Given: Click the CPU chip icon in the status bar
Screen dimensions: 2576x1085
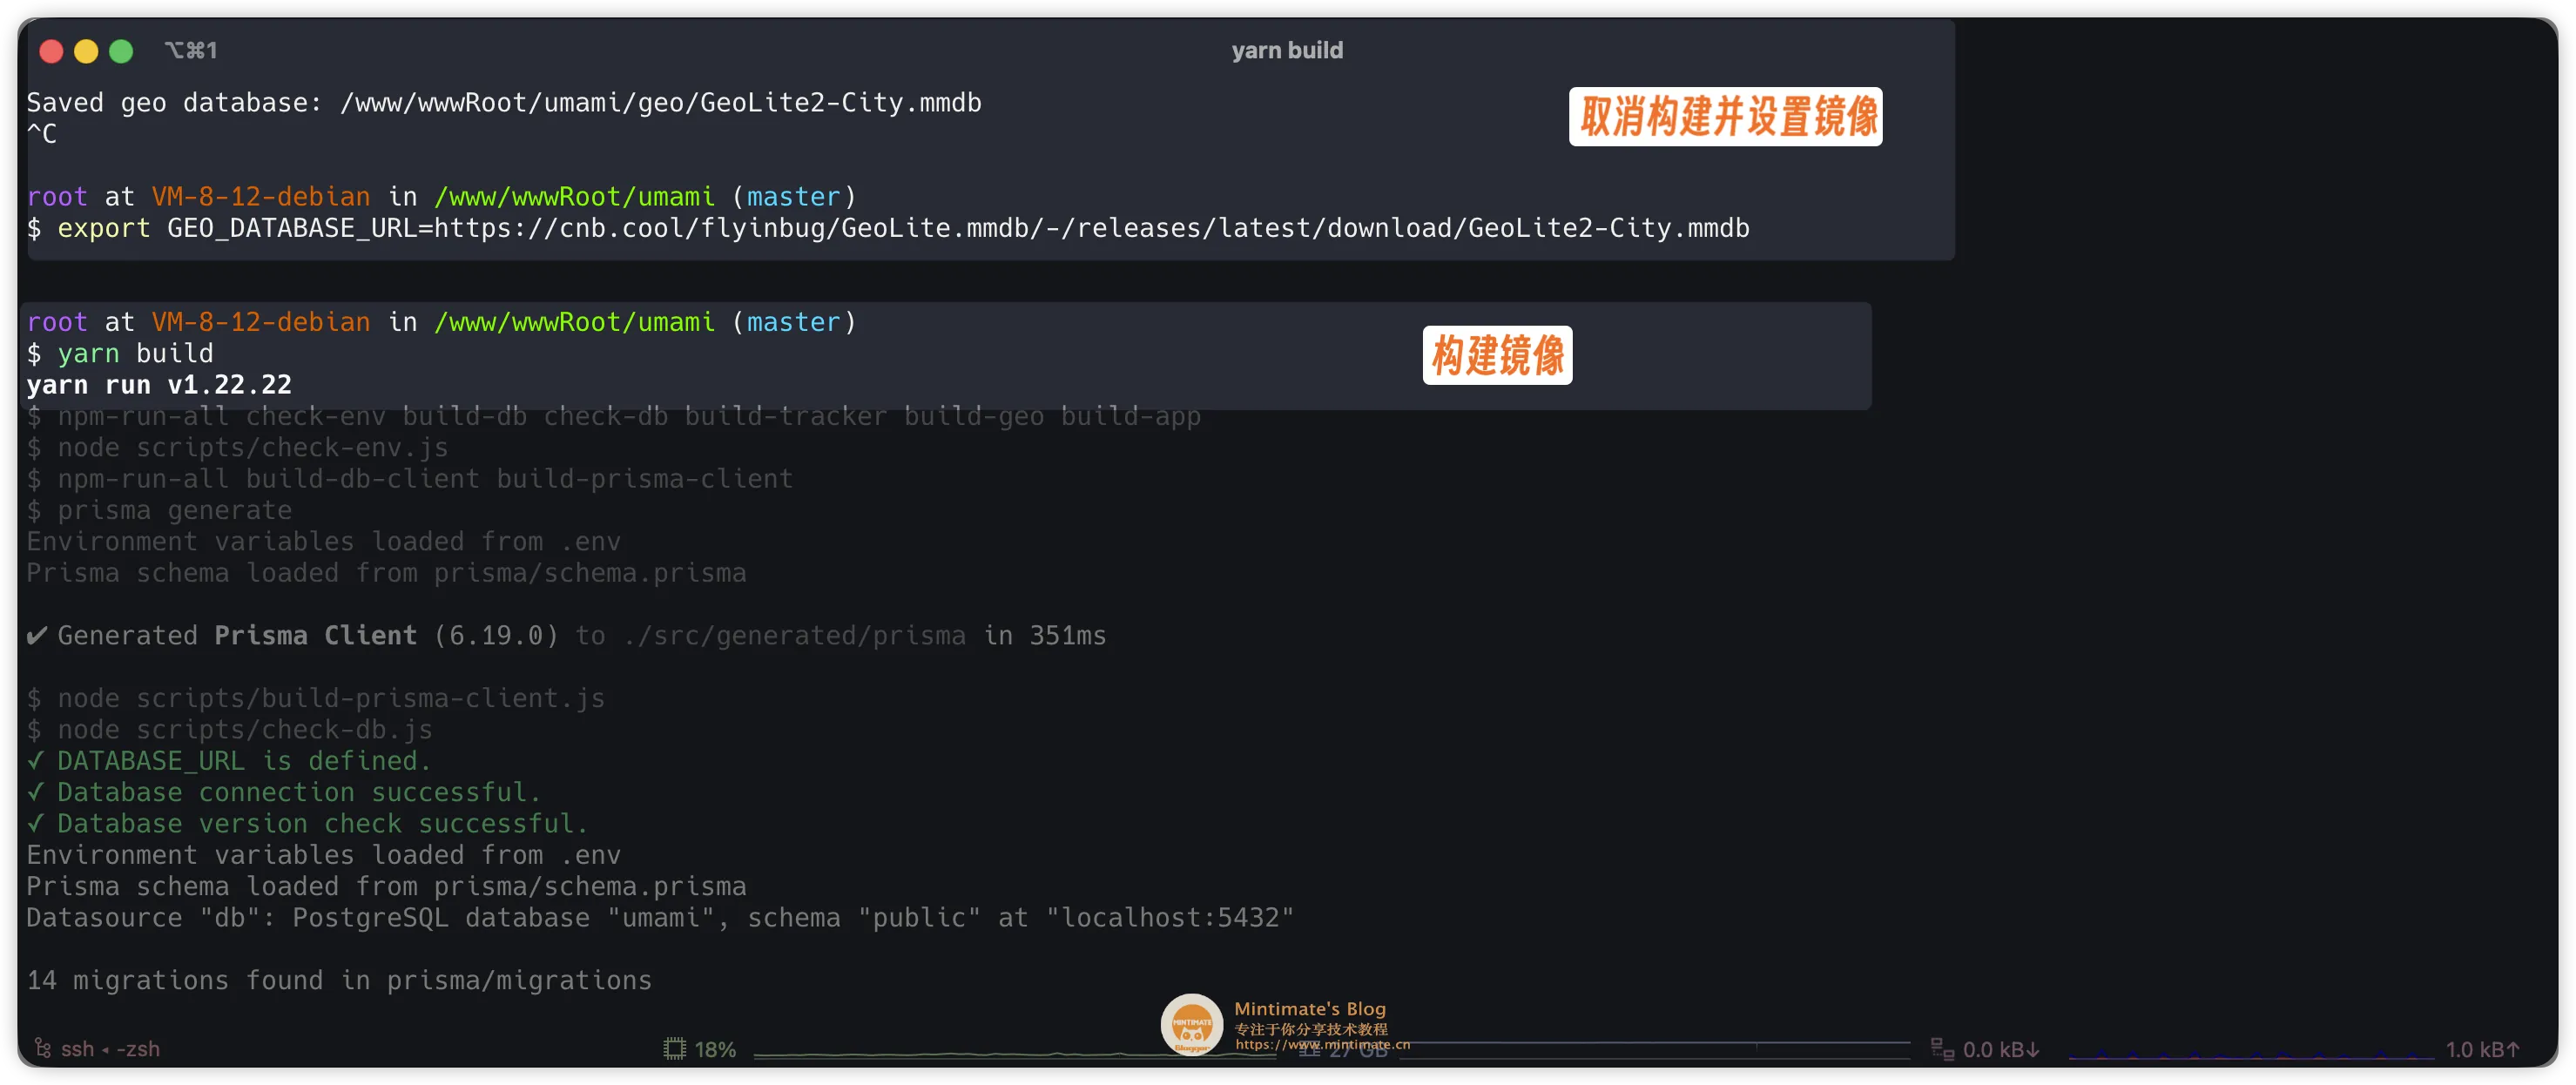Looking at the screenshot, I should coord(676,1049).
